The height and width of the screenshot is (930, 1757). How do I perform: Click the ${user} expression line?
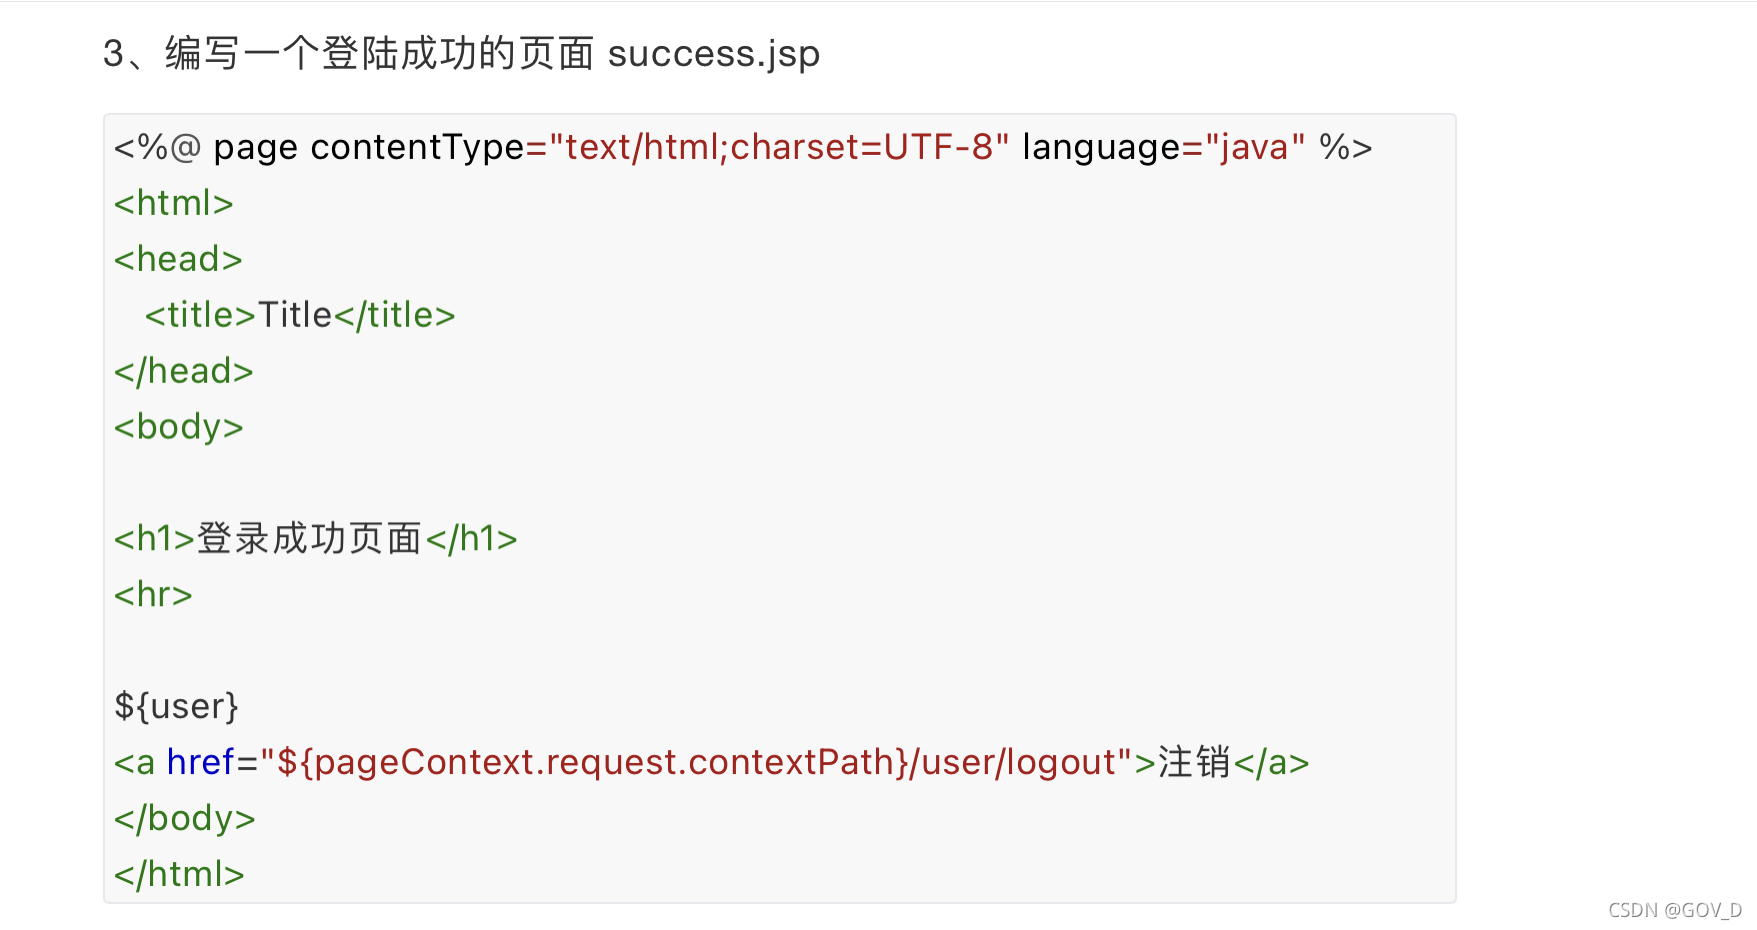(177, 706)
